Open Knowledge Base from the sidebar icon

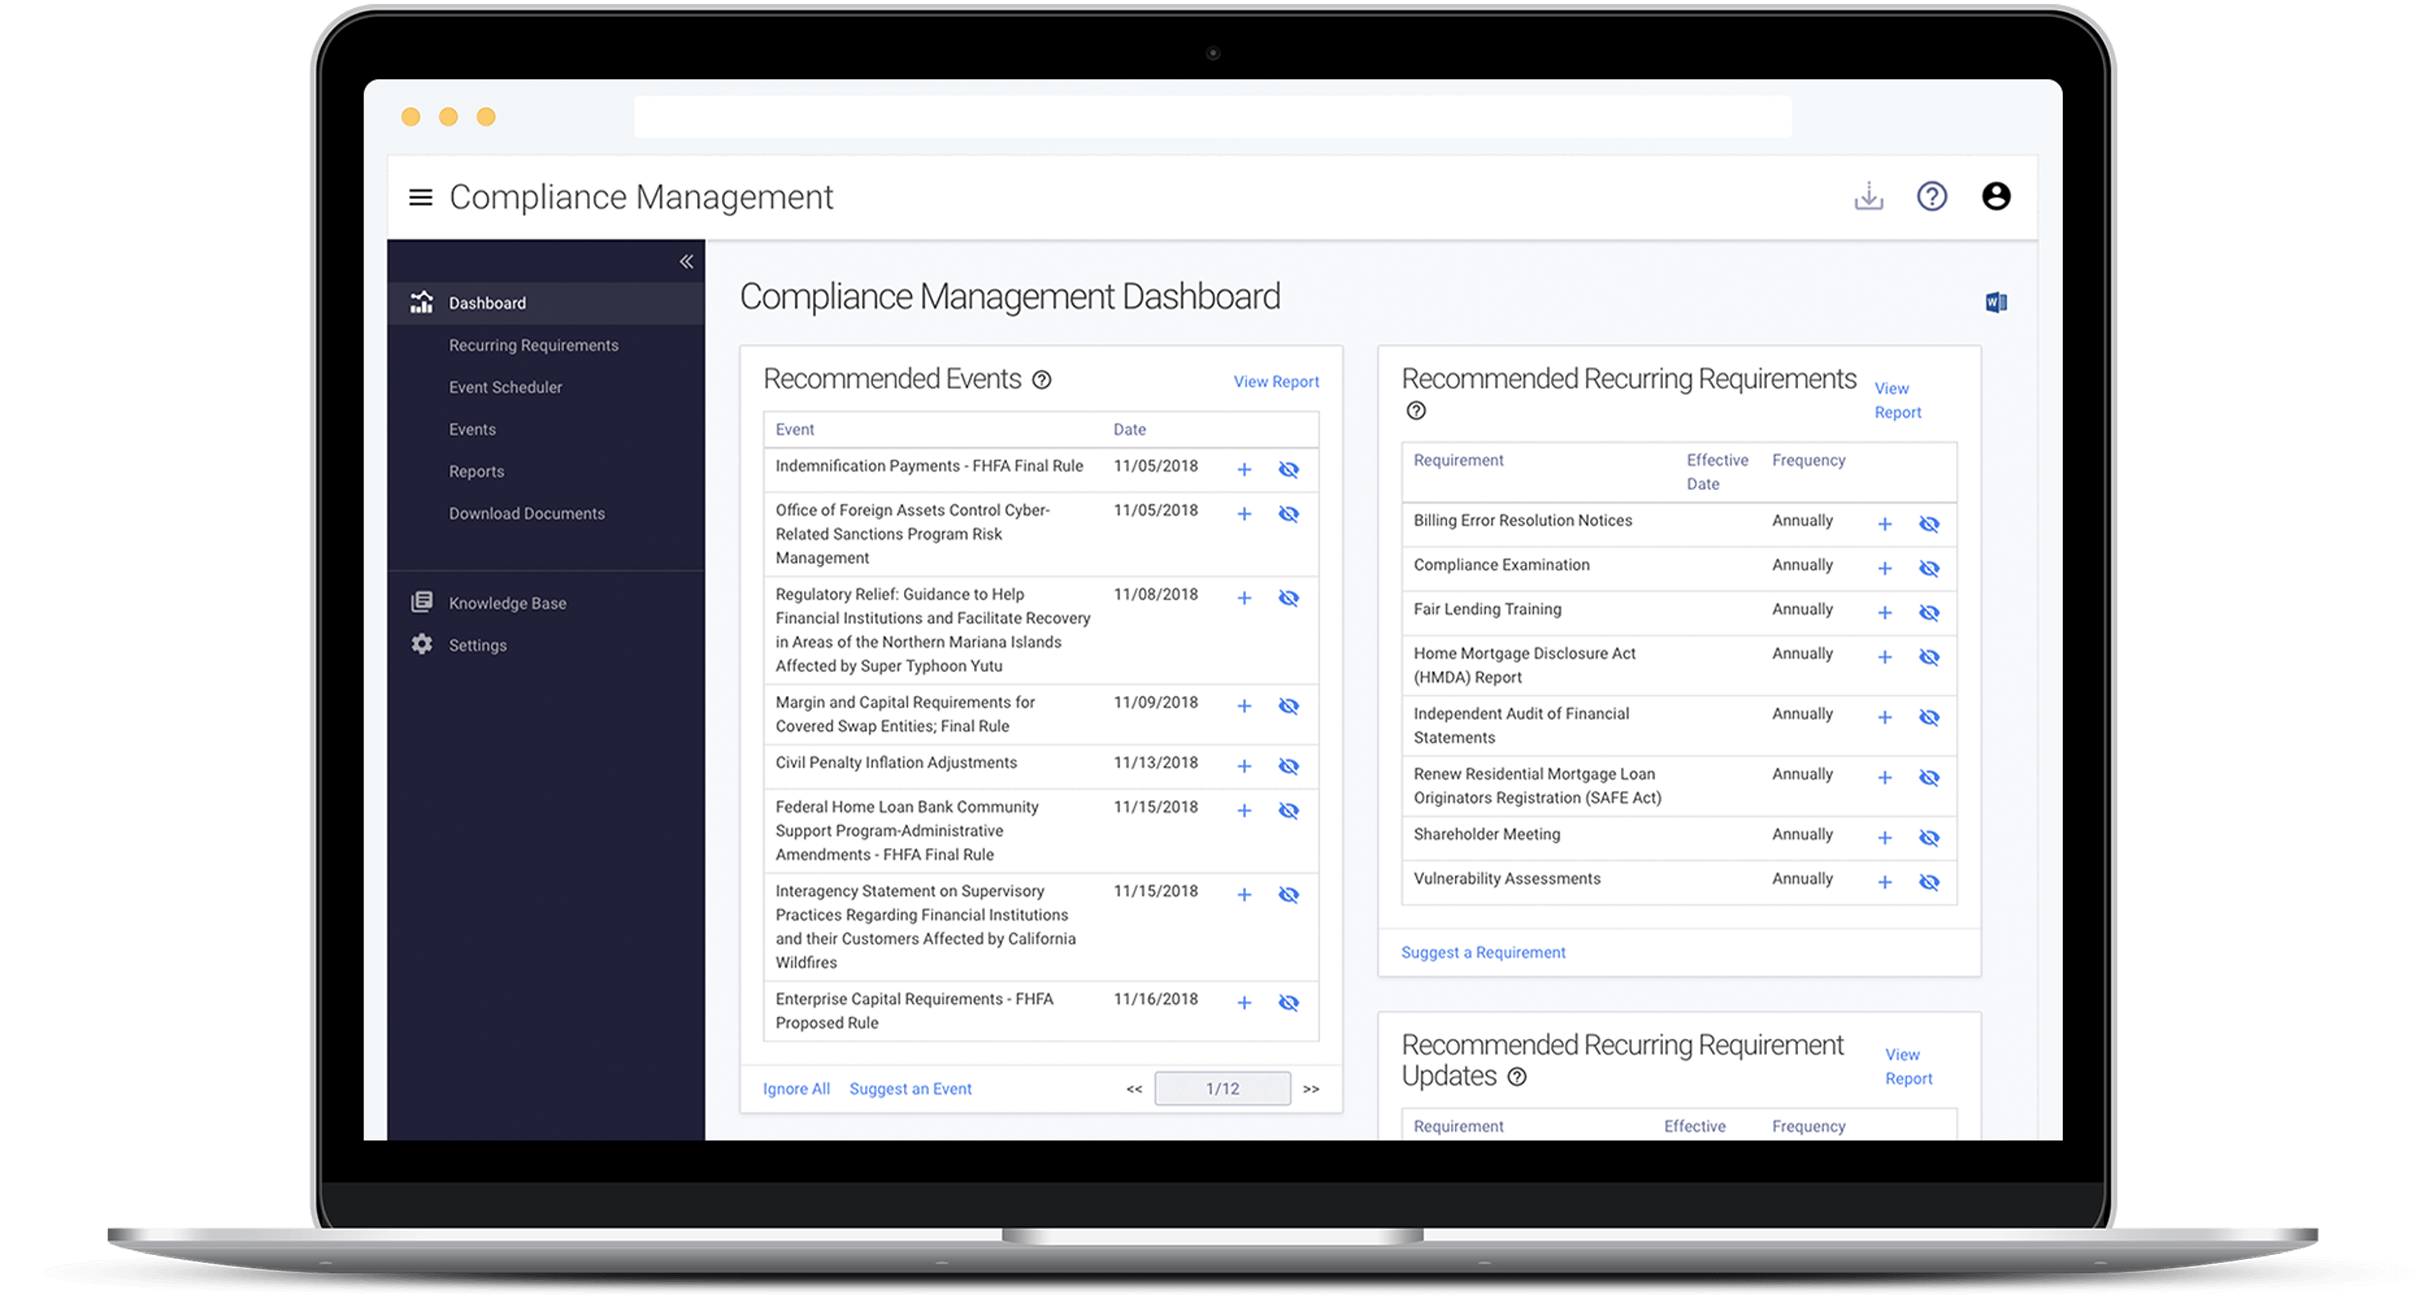tap(421, 601)
